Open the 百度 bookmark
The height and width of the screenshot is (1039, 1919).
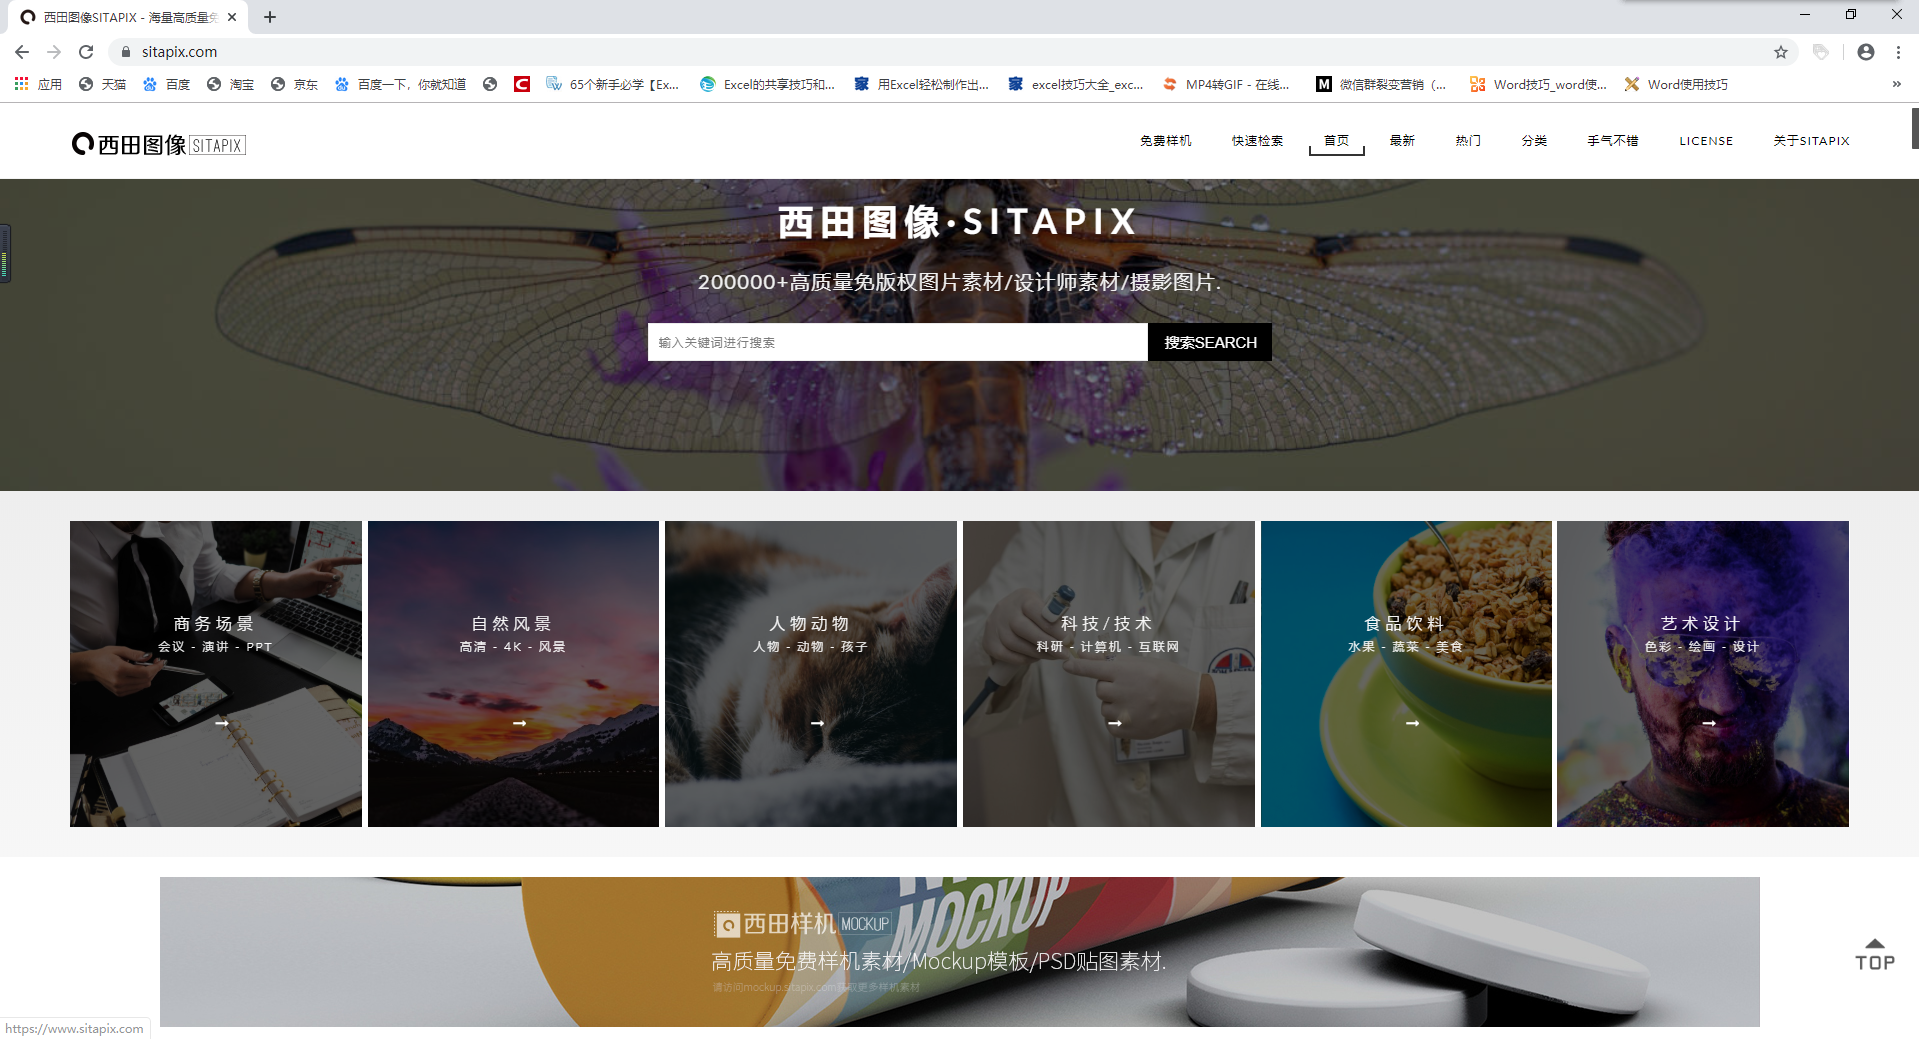click(166, 84)
